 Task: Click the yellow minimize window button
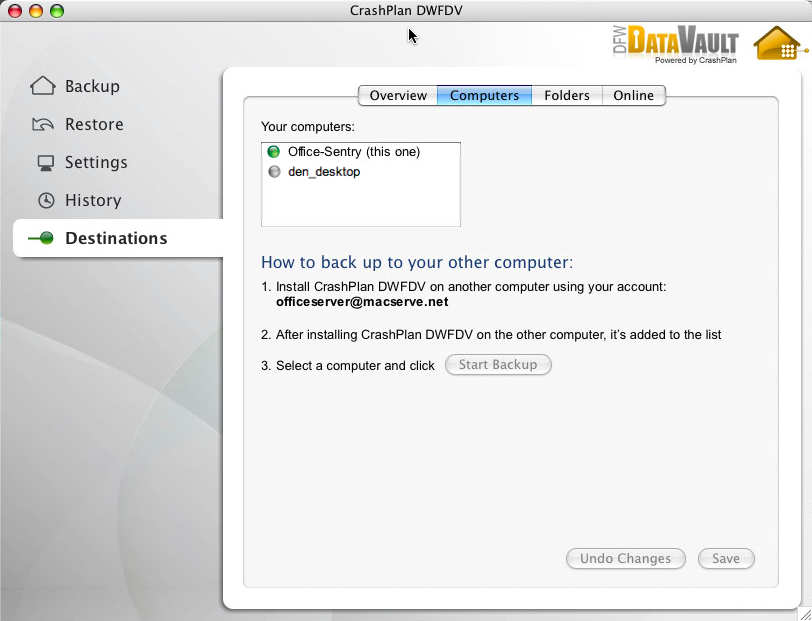[36, 11]
